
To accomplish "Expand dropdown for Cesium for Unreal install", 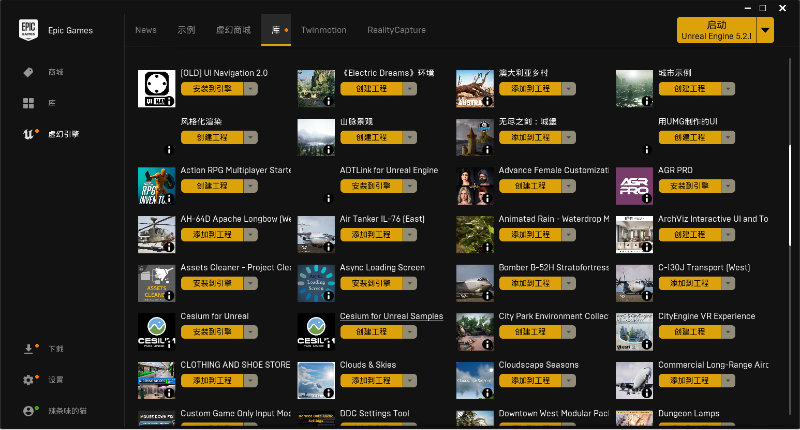I will tap(251, 332).
